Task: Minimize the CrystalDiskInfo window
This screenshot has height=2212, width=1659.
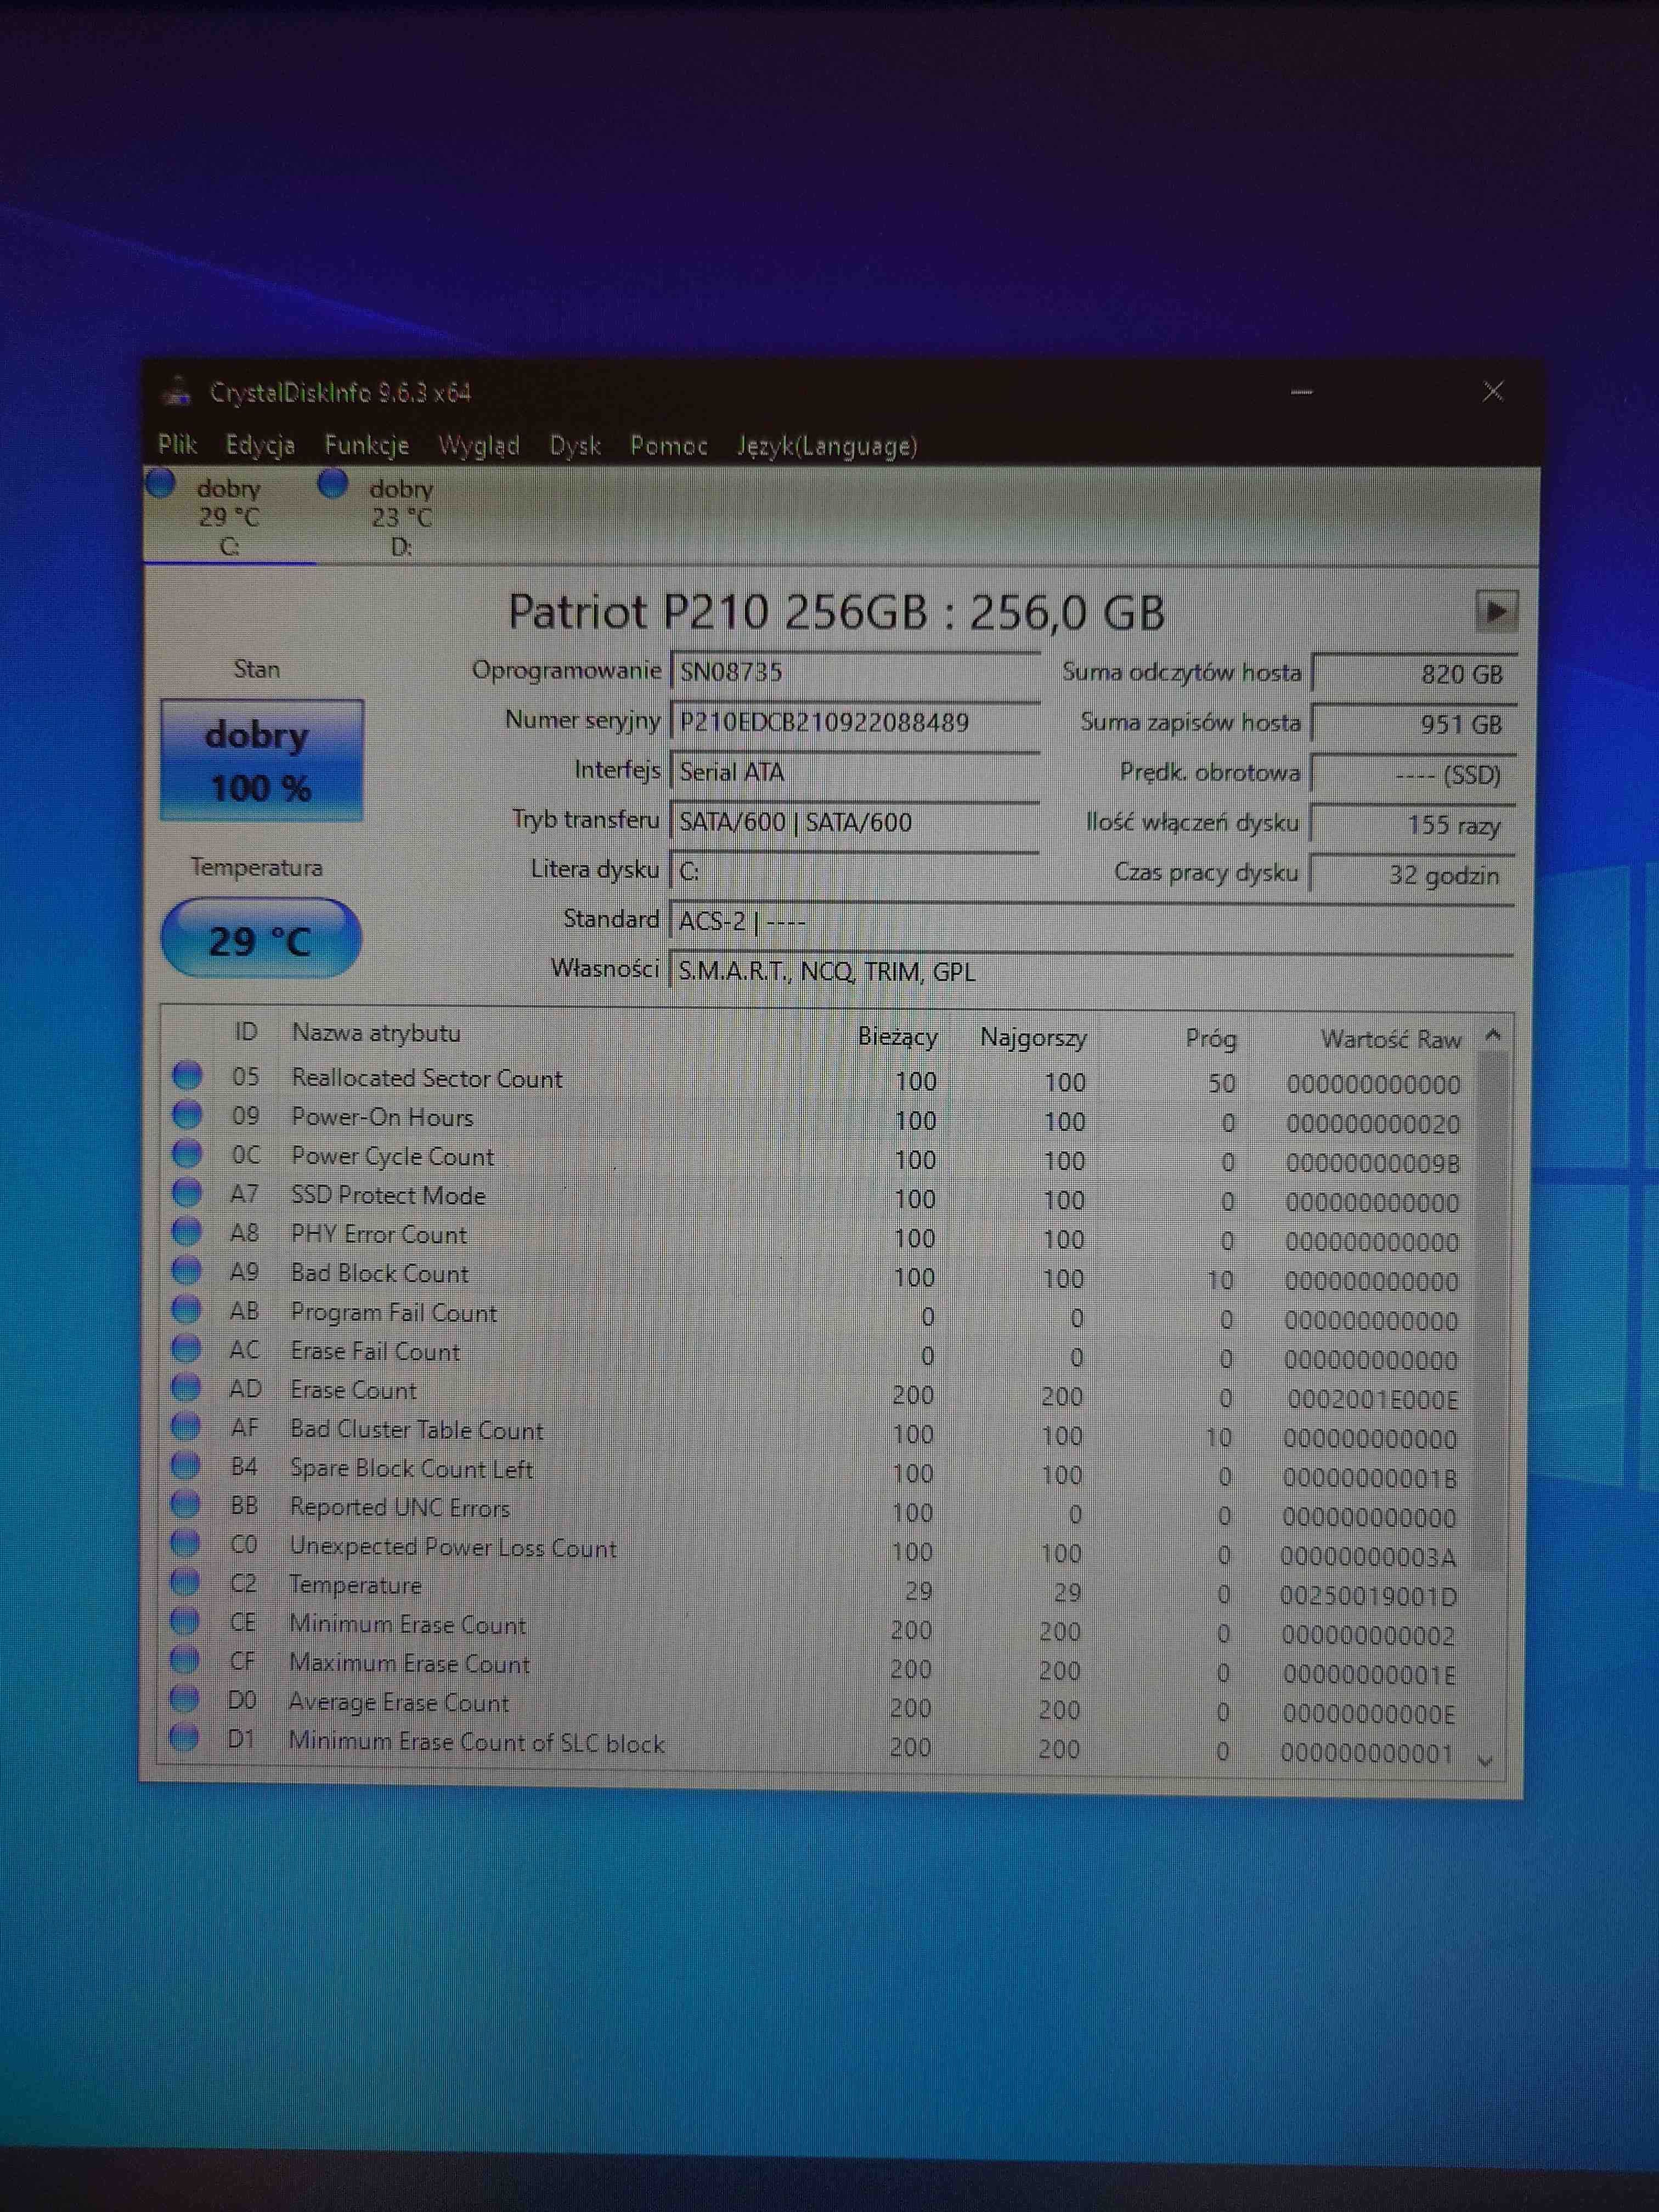Action: point(1301,392)
